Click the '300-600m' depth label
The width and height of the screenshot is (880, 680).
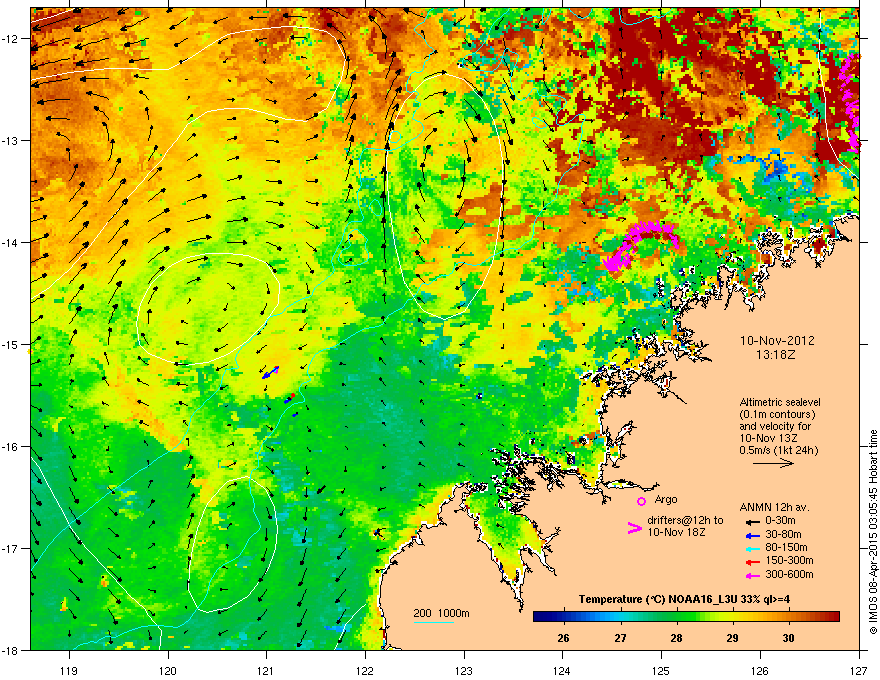coord(789,575)
